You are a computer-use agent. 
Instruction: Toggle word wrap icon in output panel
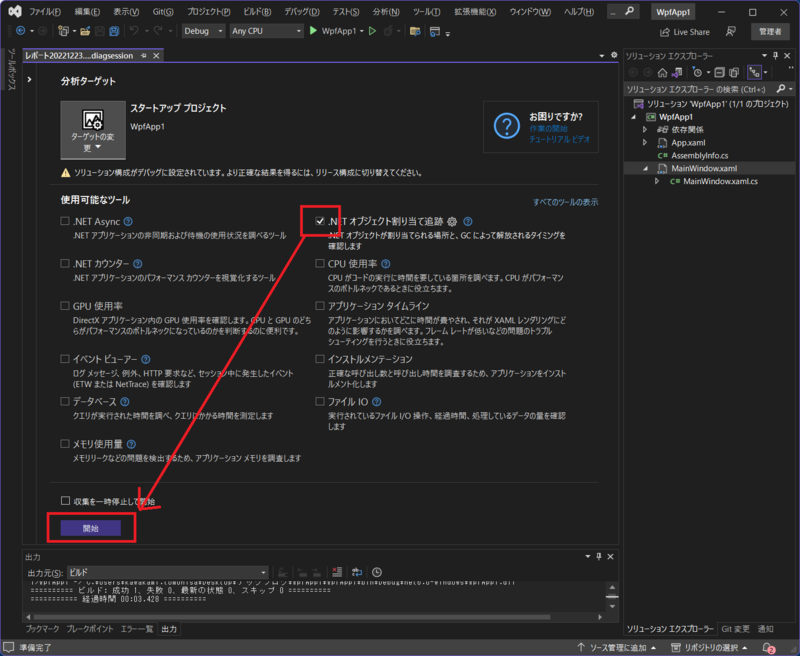click(x=357, y=572)
